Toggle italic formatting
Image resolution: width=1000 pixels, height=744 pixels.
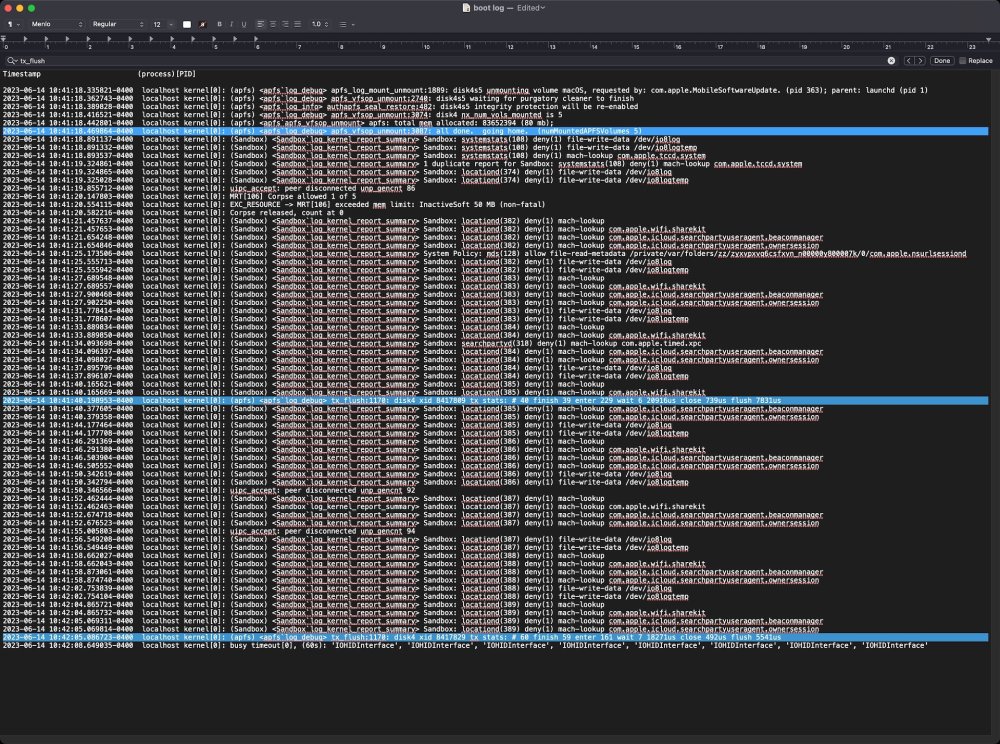point(232,24)
